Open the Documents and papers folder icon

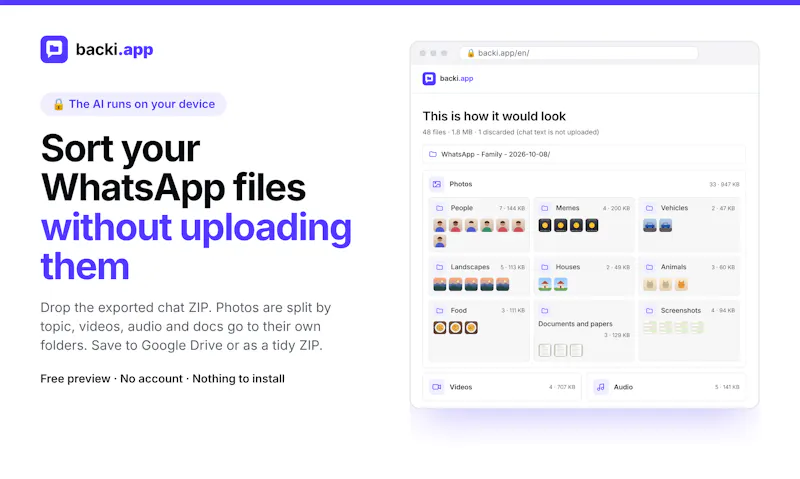point(544,310)
